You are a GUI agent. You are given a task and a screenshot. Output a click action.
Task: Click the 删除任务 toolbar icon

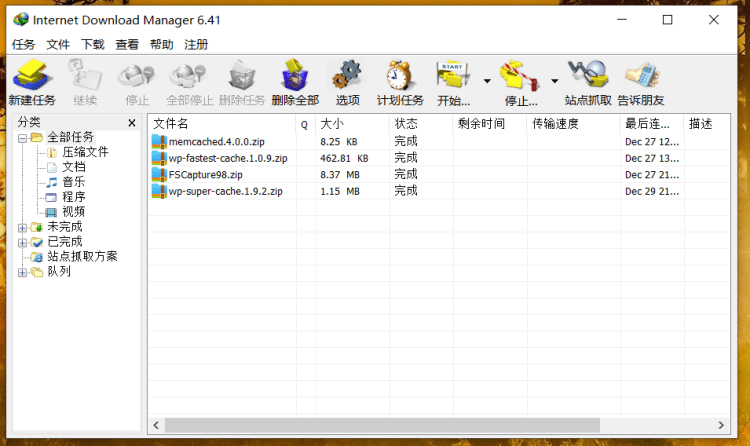point(242,75)
